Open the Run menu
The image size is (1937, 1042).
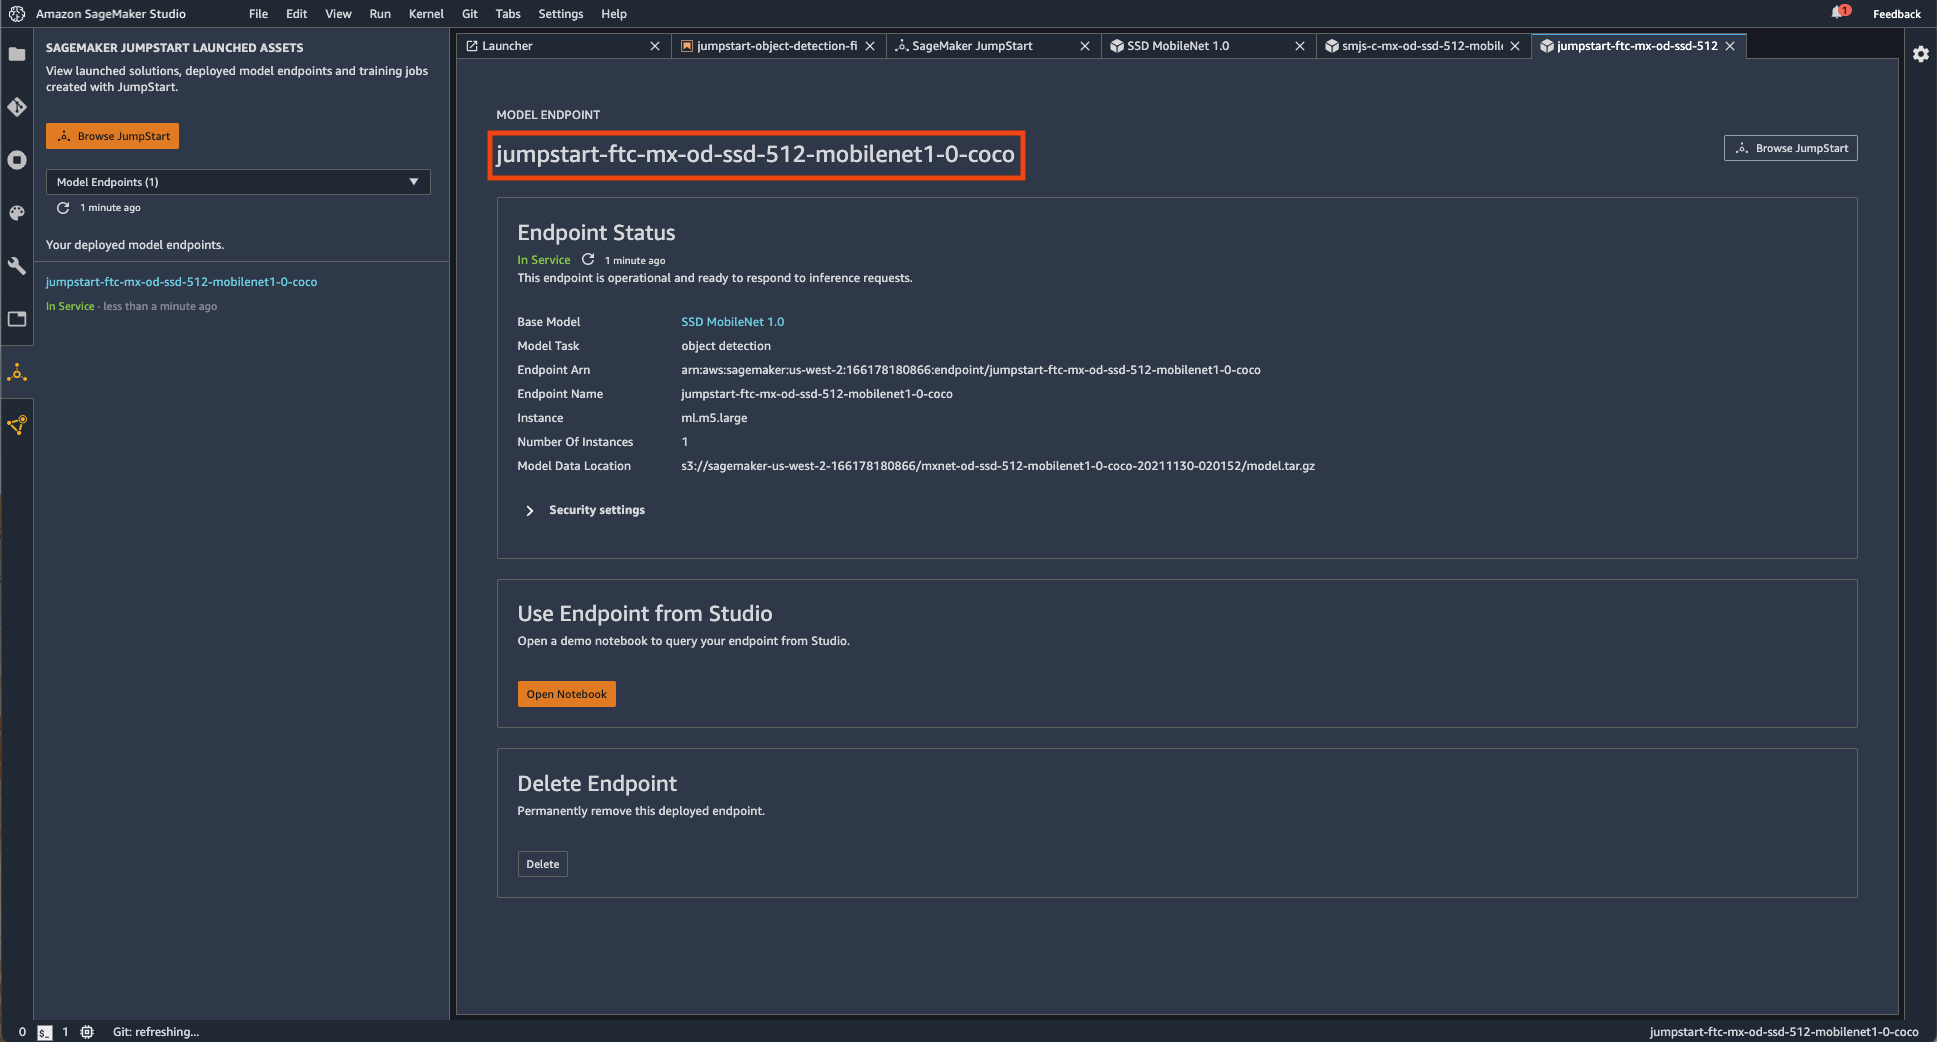[x=380, y=14]
